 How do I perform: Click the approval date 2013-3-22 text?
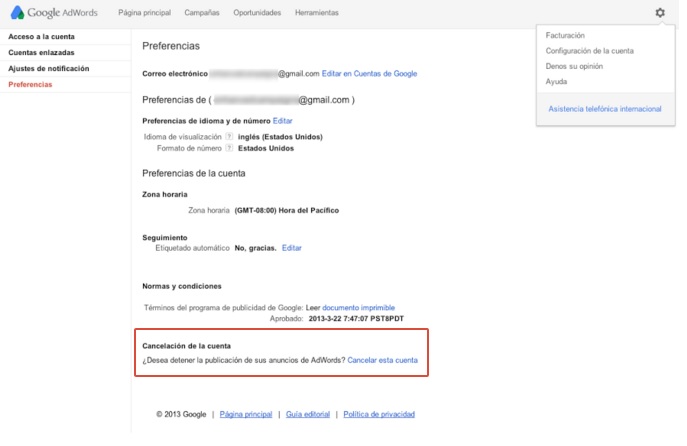(x=356, y=319)
